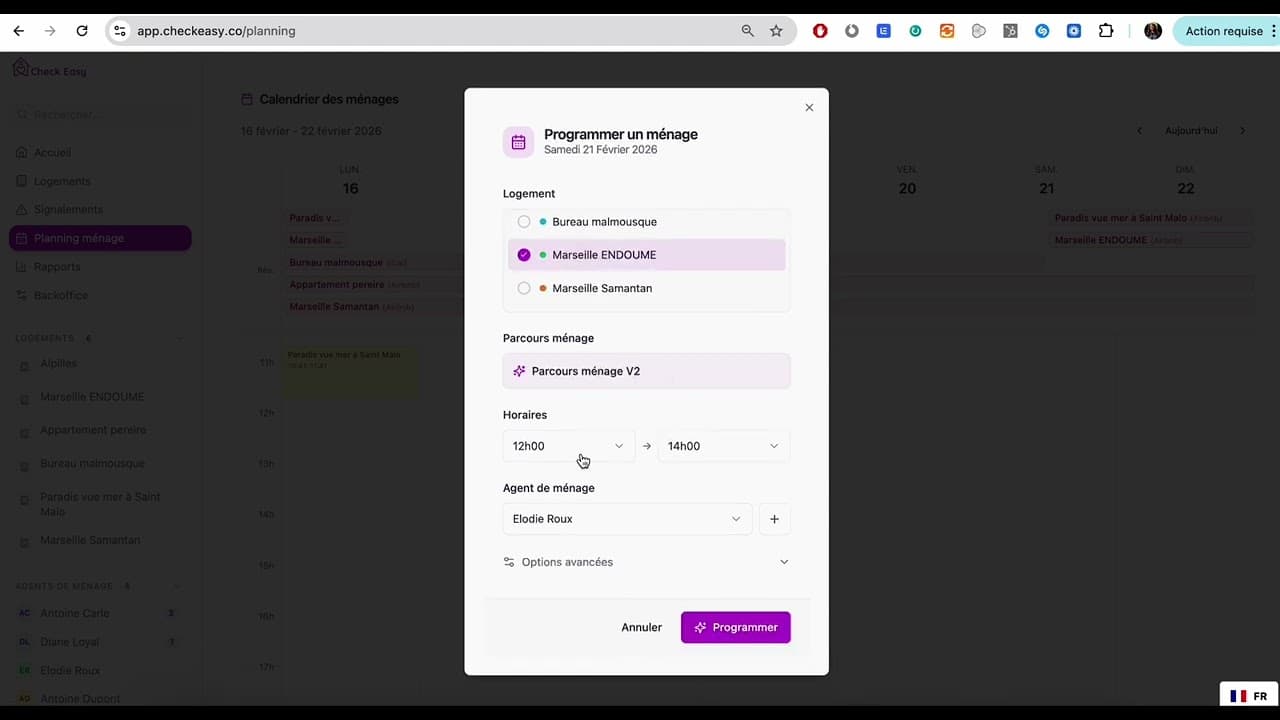The height and width of the screenshot is (720, 1280).
Task: Click the site info icon in address bar
Action: (120, 31)
